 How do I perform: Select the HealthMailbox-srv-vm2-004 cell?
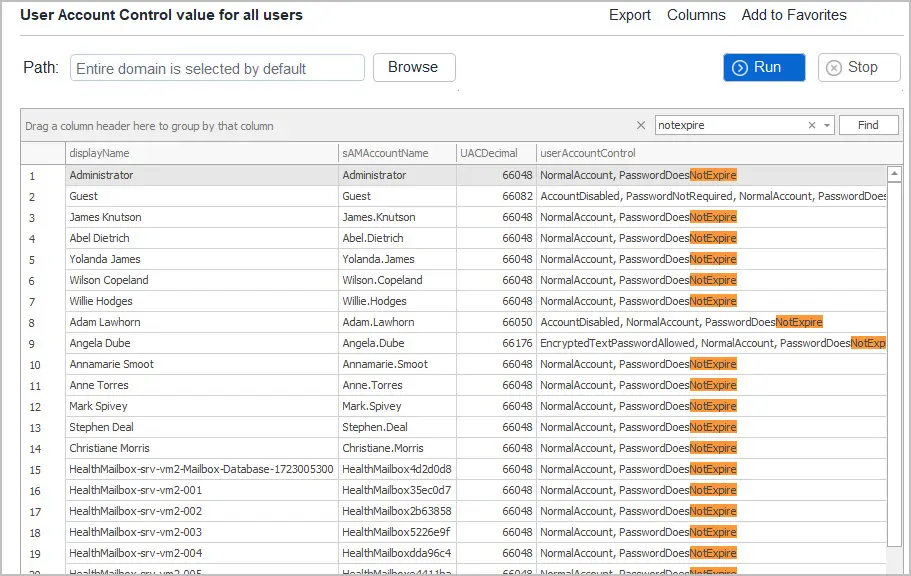(x=202, y=553)
